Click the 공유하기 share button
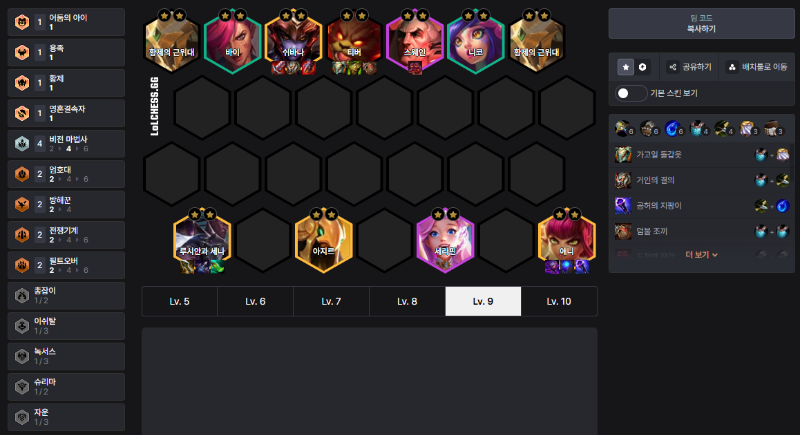This screenshot has height=435, width=800. pos(691,67)
